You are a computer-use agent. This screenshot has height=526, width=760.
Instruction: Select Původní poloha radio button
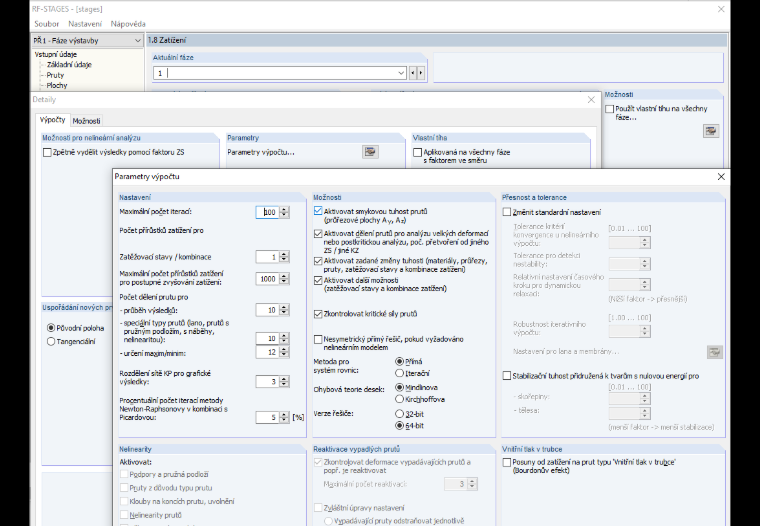click(51, 328)
